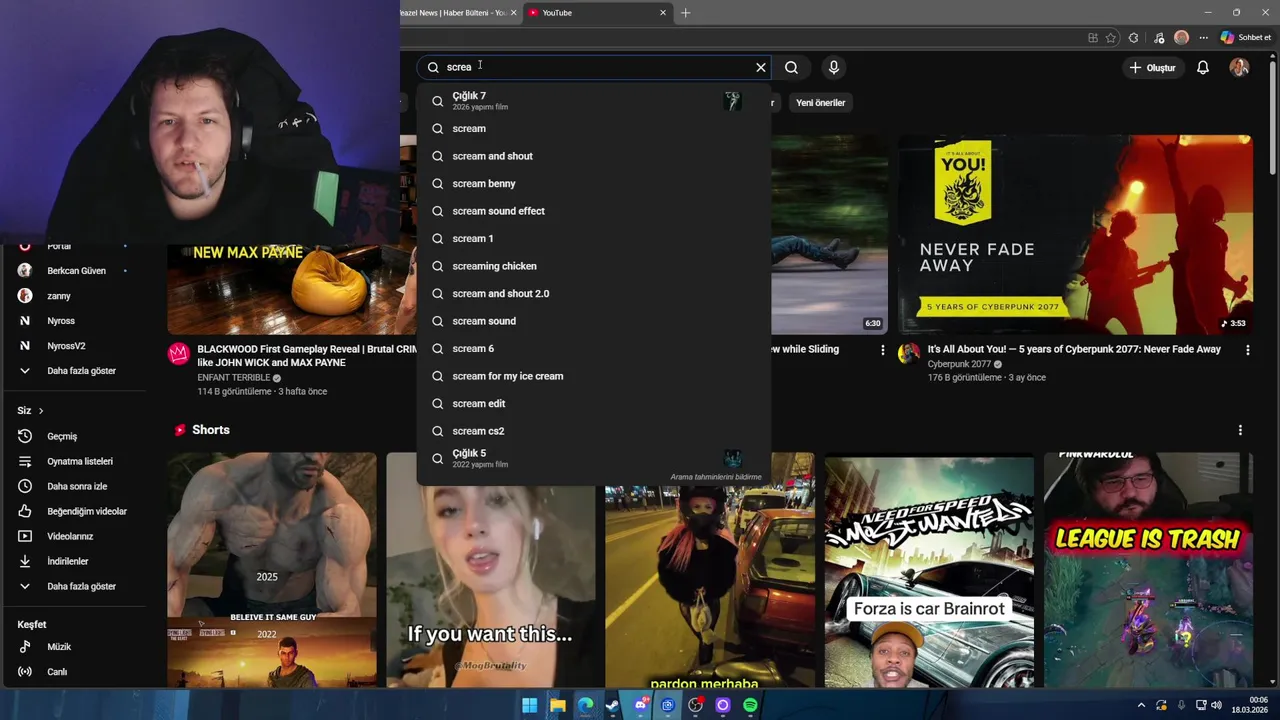Screen dimensions: 1280x720
Task: Open the Copilot "Sohbet et" button
Action: click(x=1246, y=37)
